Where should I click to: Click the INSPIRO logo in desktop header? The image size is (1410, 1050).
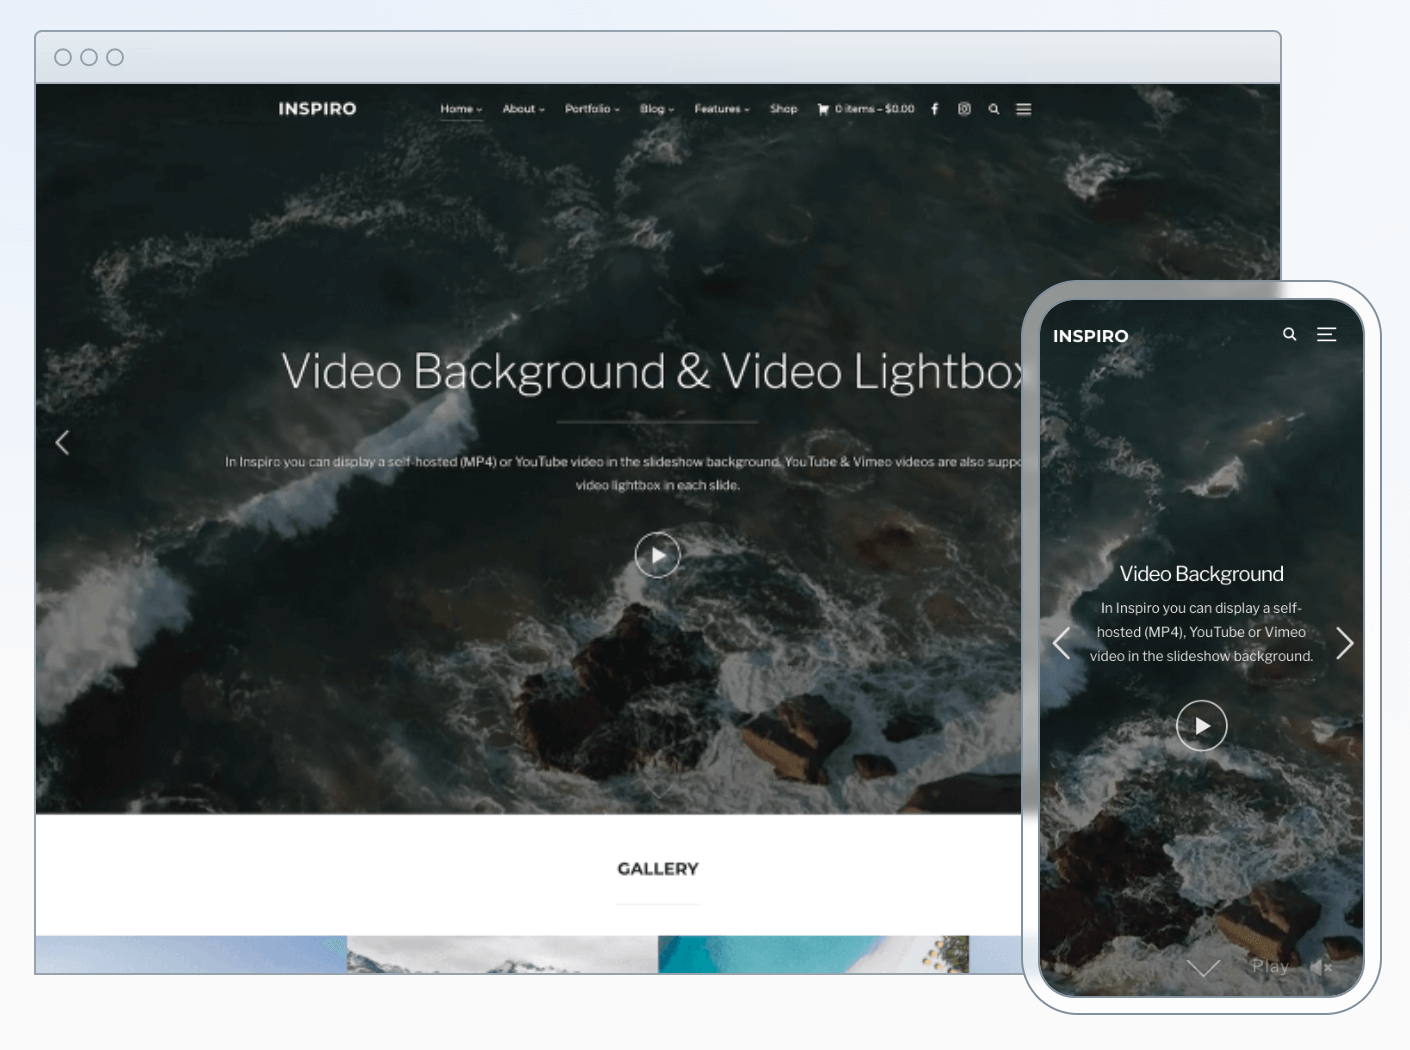point(317,109)
